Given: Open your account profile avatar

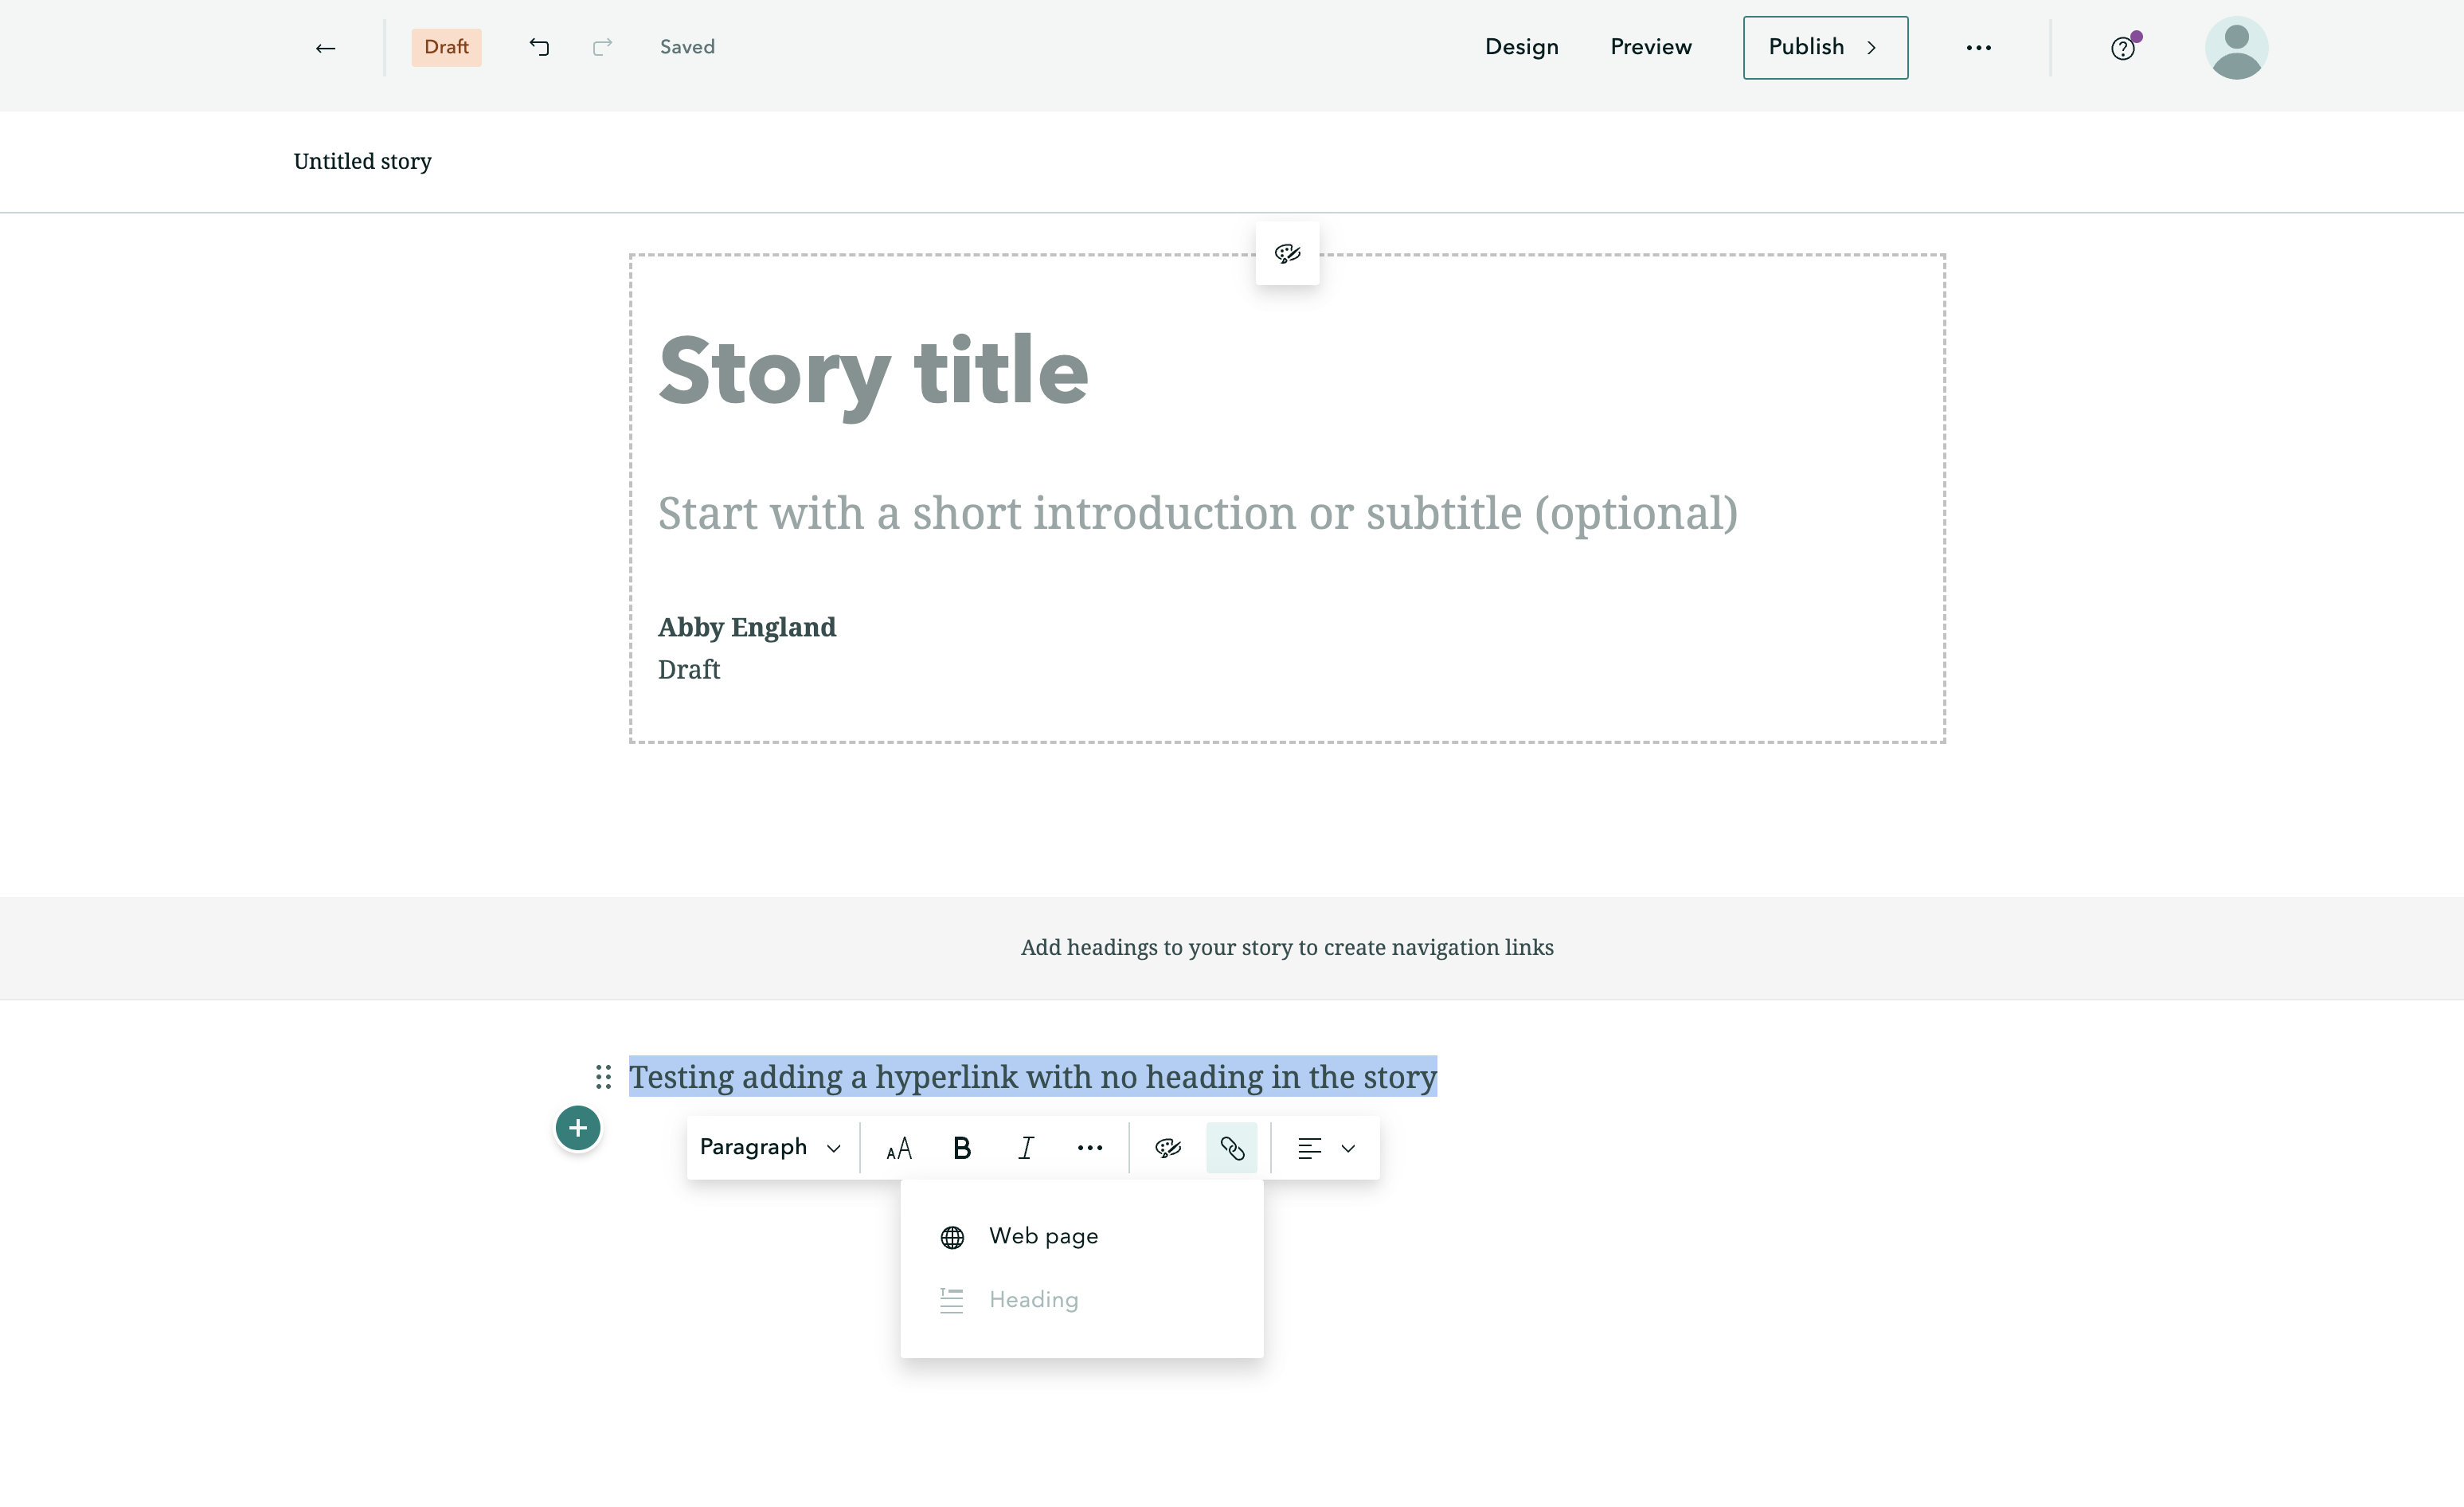Looking at the screenshot, I should (x=2237, y=47).
